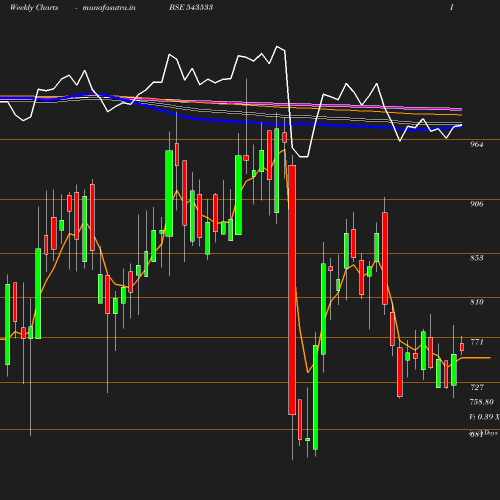Click the "BSE 543533" ticker label
This screenshot has width=500, height=500.
pyautogui.click(x=191, y=7)
